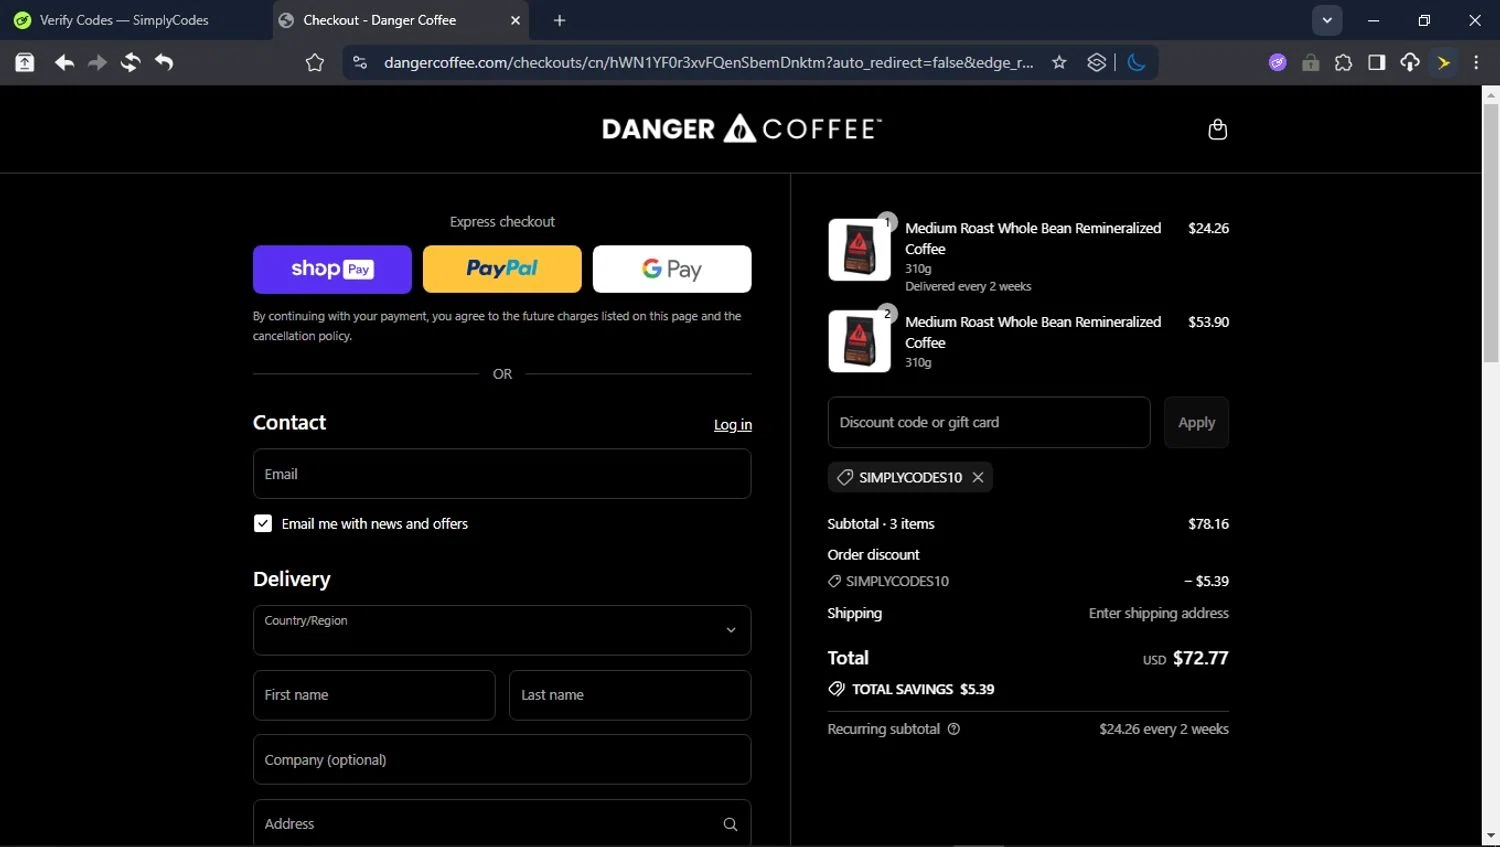Bookmark this page with the star icon
The width and height of the screenshot is (1500, 847).
1059,62
